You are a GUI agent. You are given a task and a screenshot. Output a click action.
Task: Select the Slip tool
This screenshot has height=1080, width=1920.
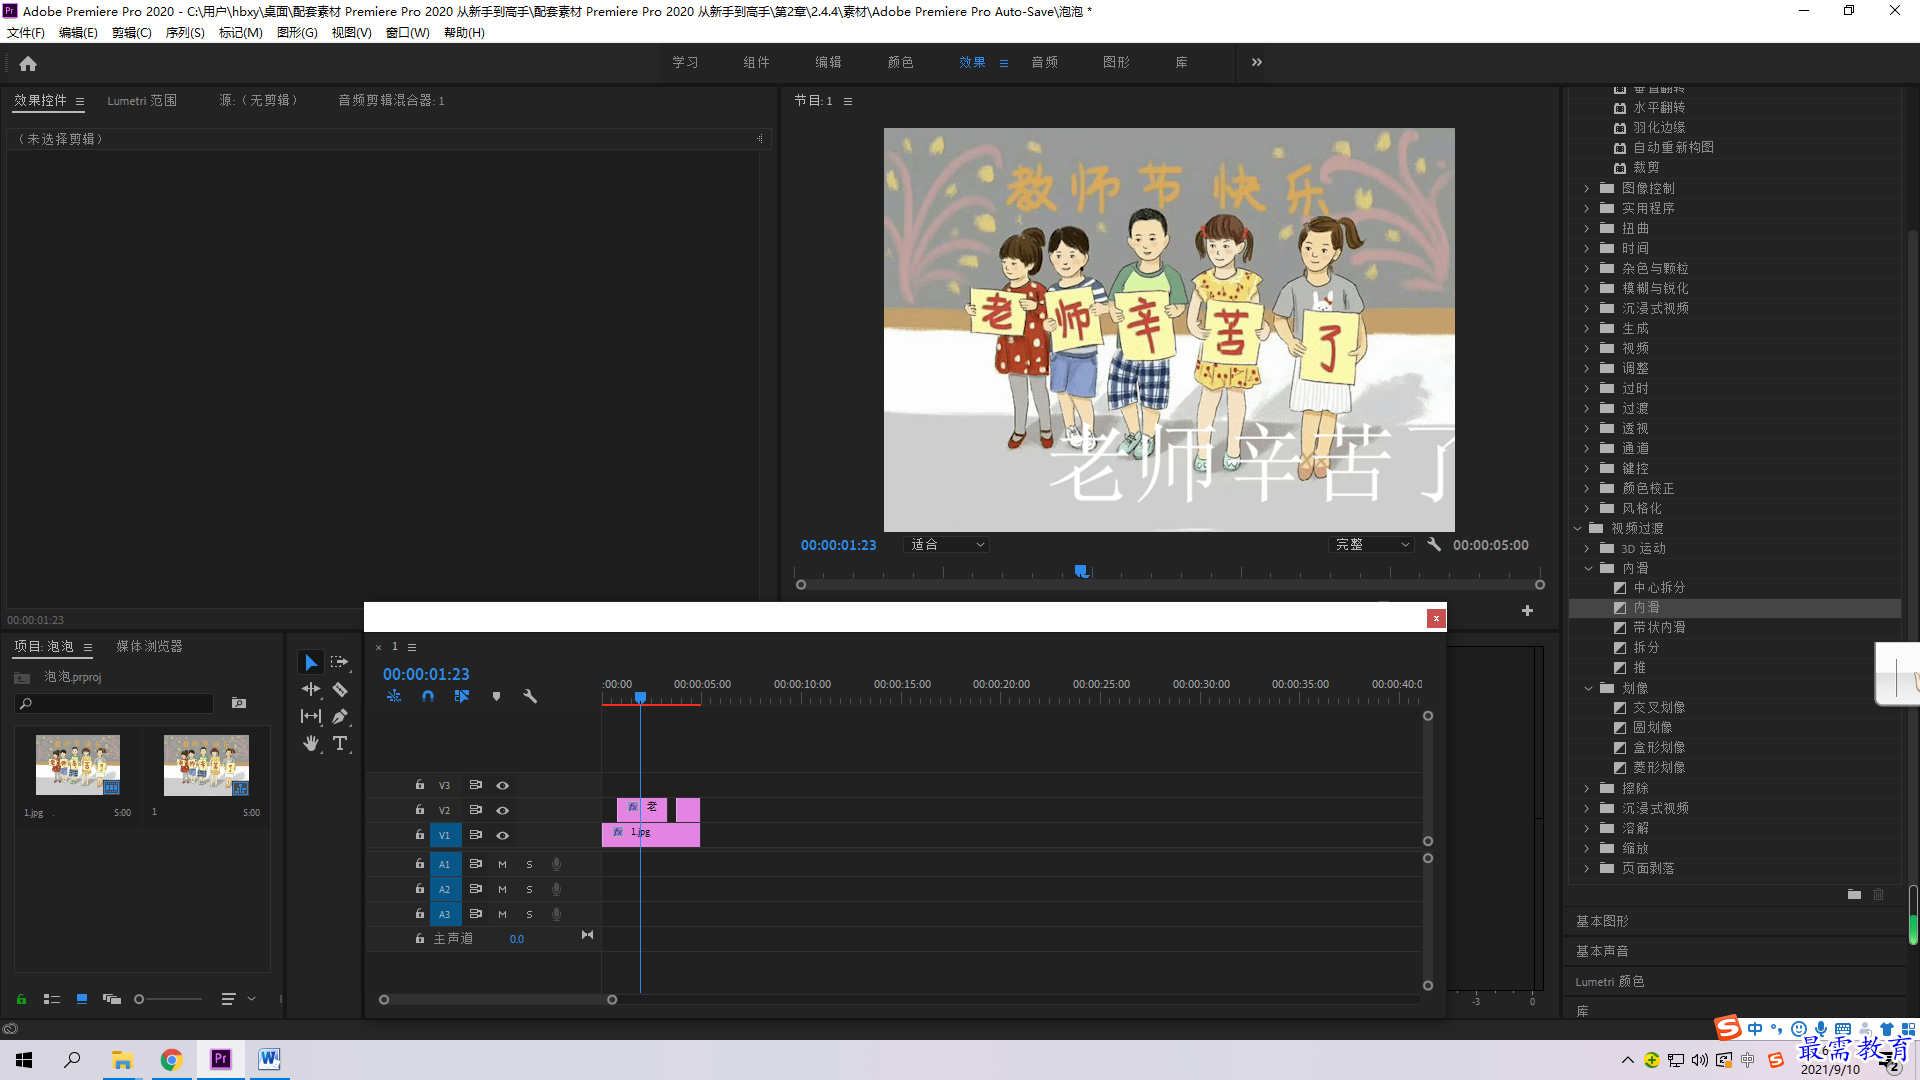point(311,716)
